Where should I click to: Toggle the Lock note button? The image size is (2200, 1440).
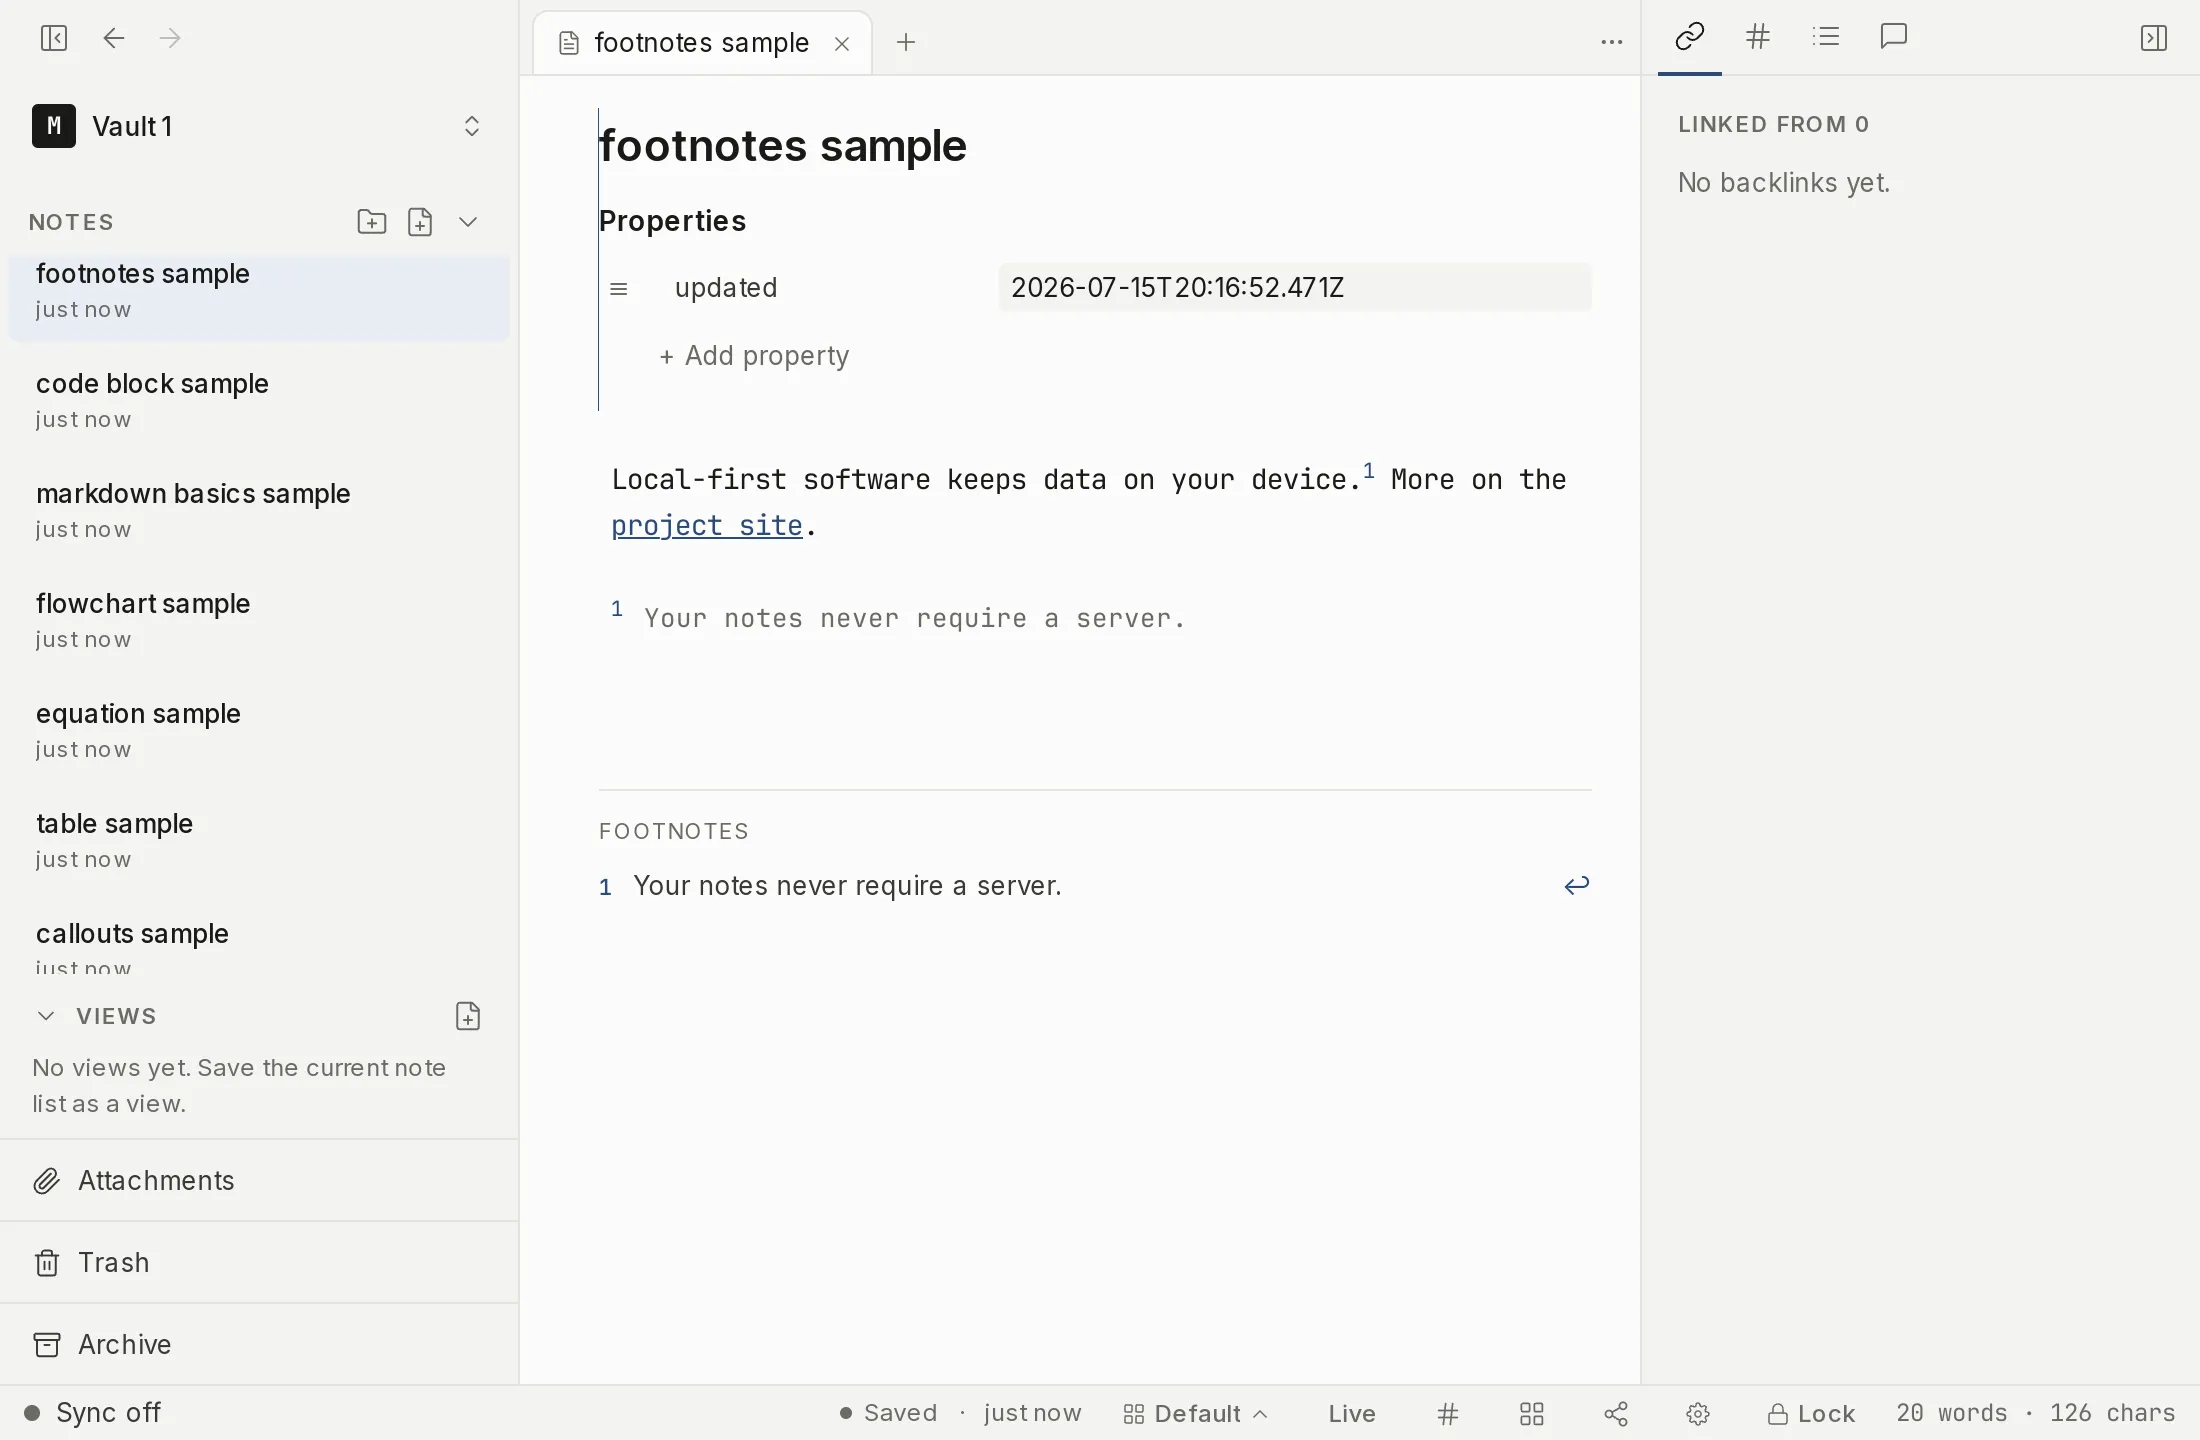(1811, 1414)
